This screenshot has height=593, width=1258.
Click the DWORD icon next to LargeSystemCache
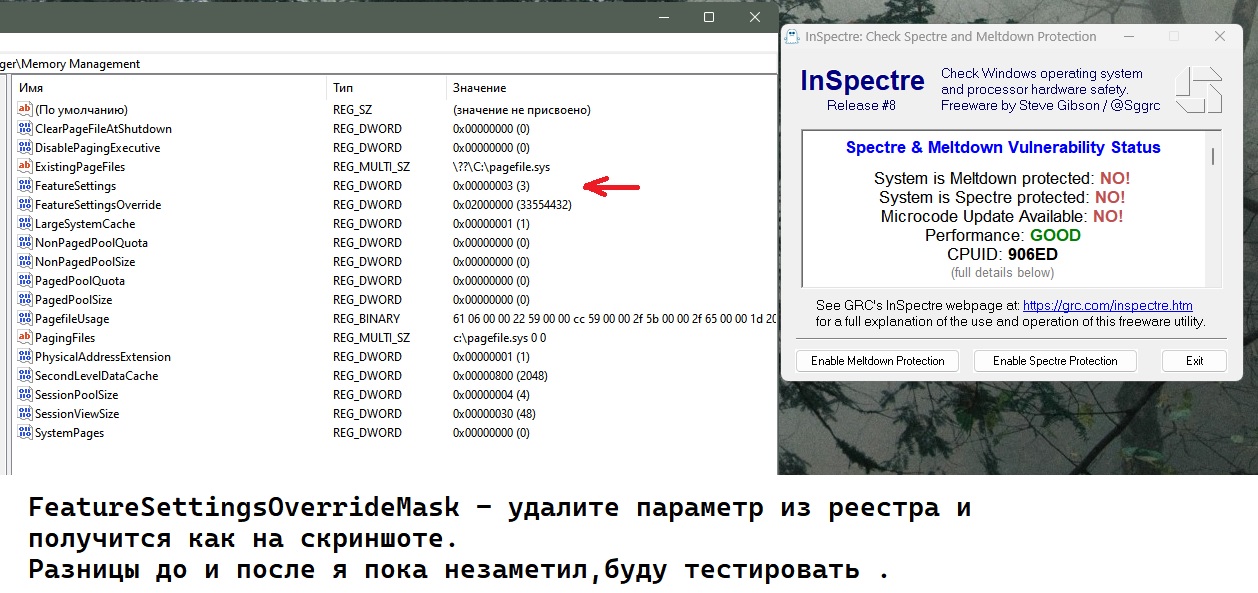pos(23,223)
